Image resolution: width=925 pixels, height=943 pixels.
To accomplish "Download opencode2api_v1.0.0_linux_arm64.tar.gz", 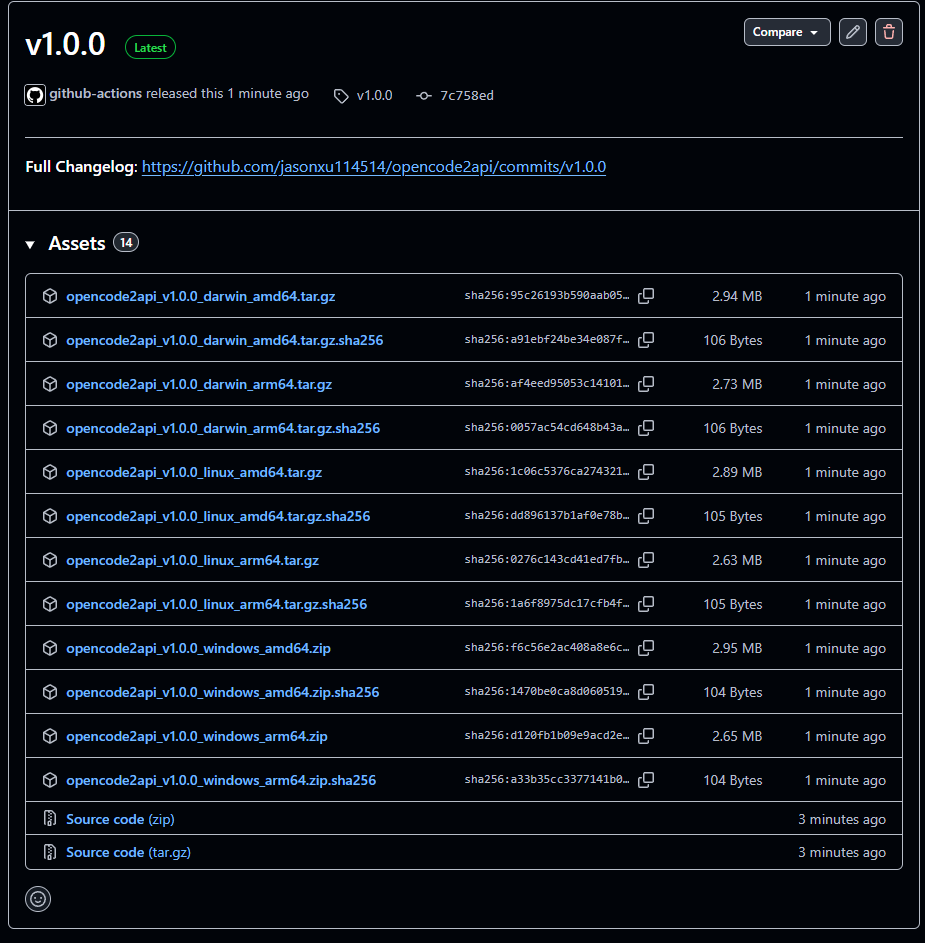I will 192,561.
